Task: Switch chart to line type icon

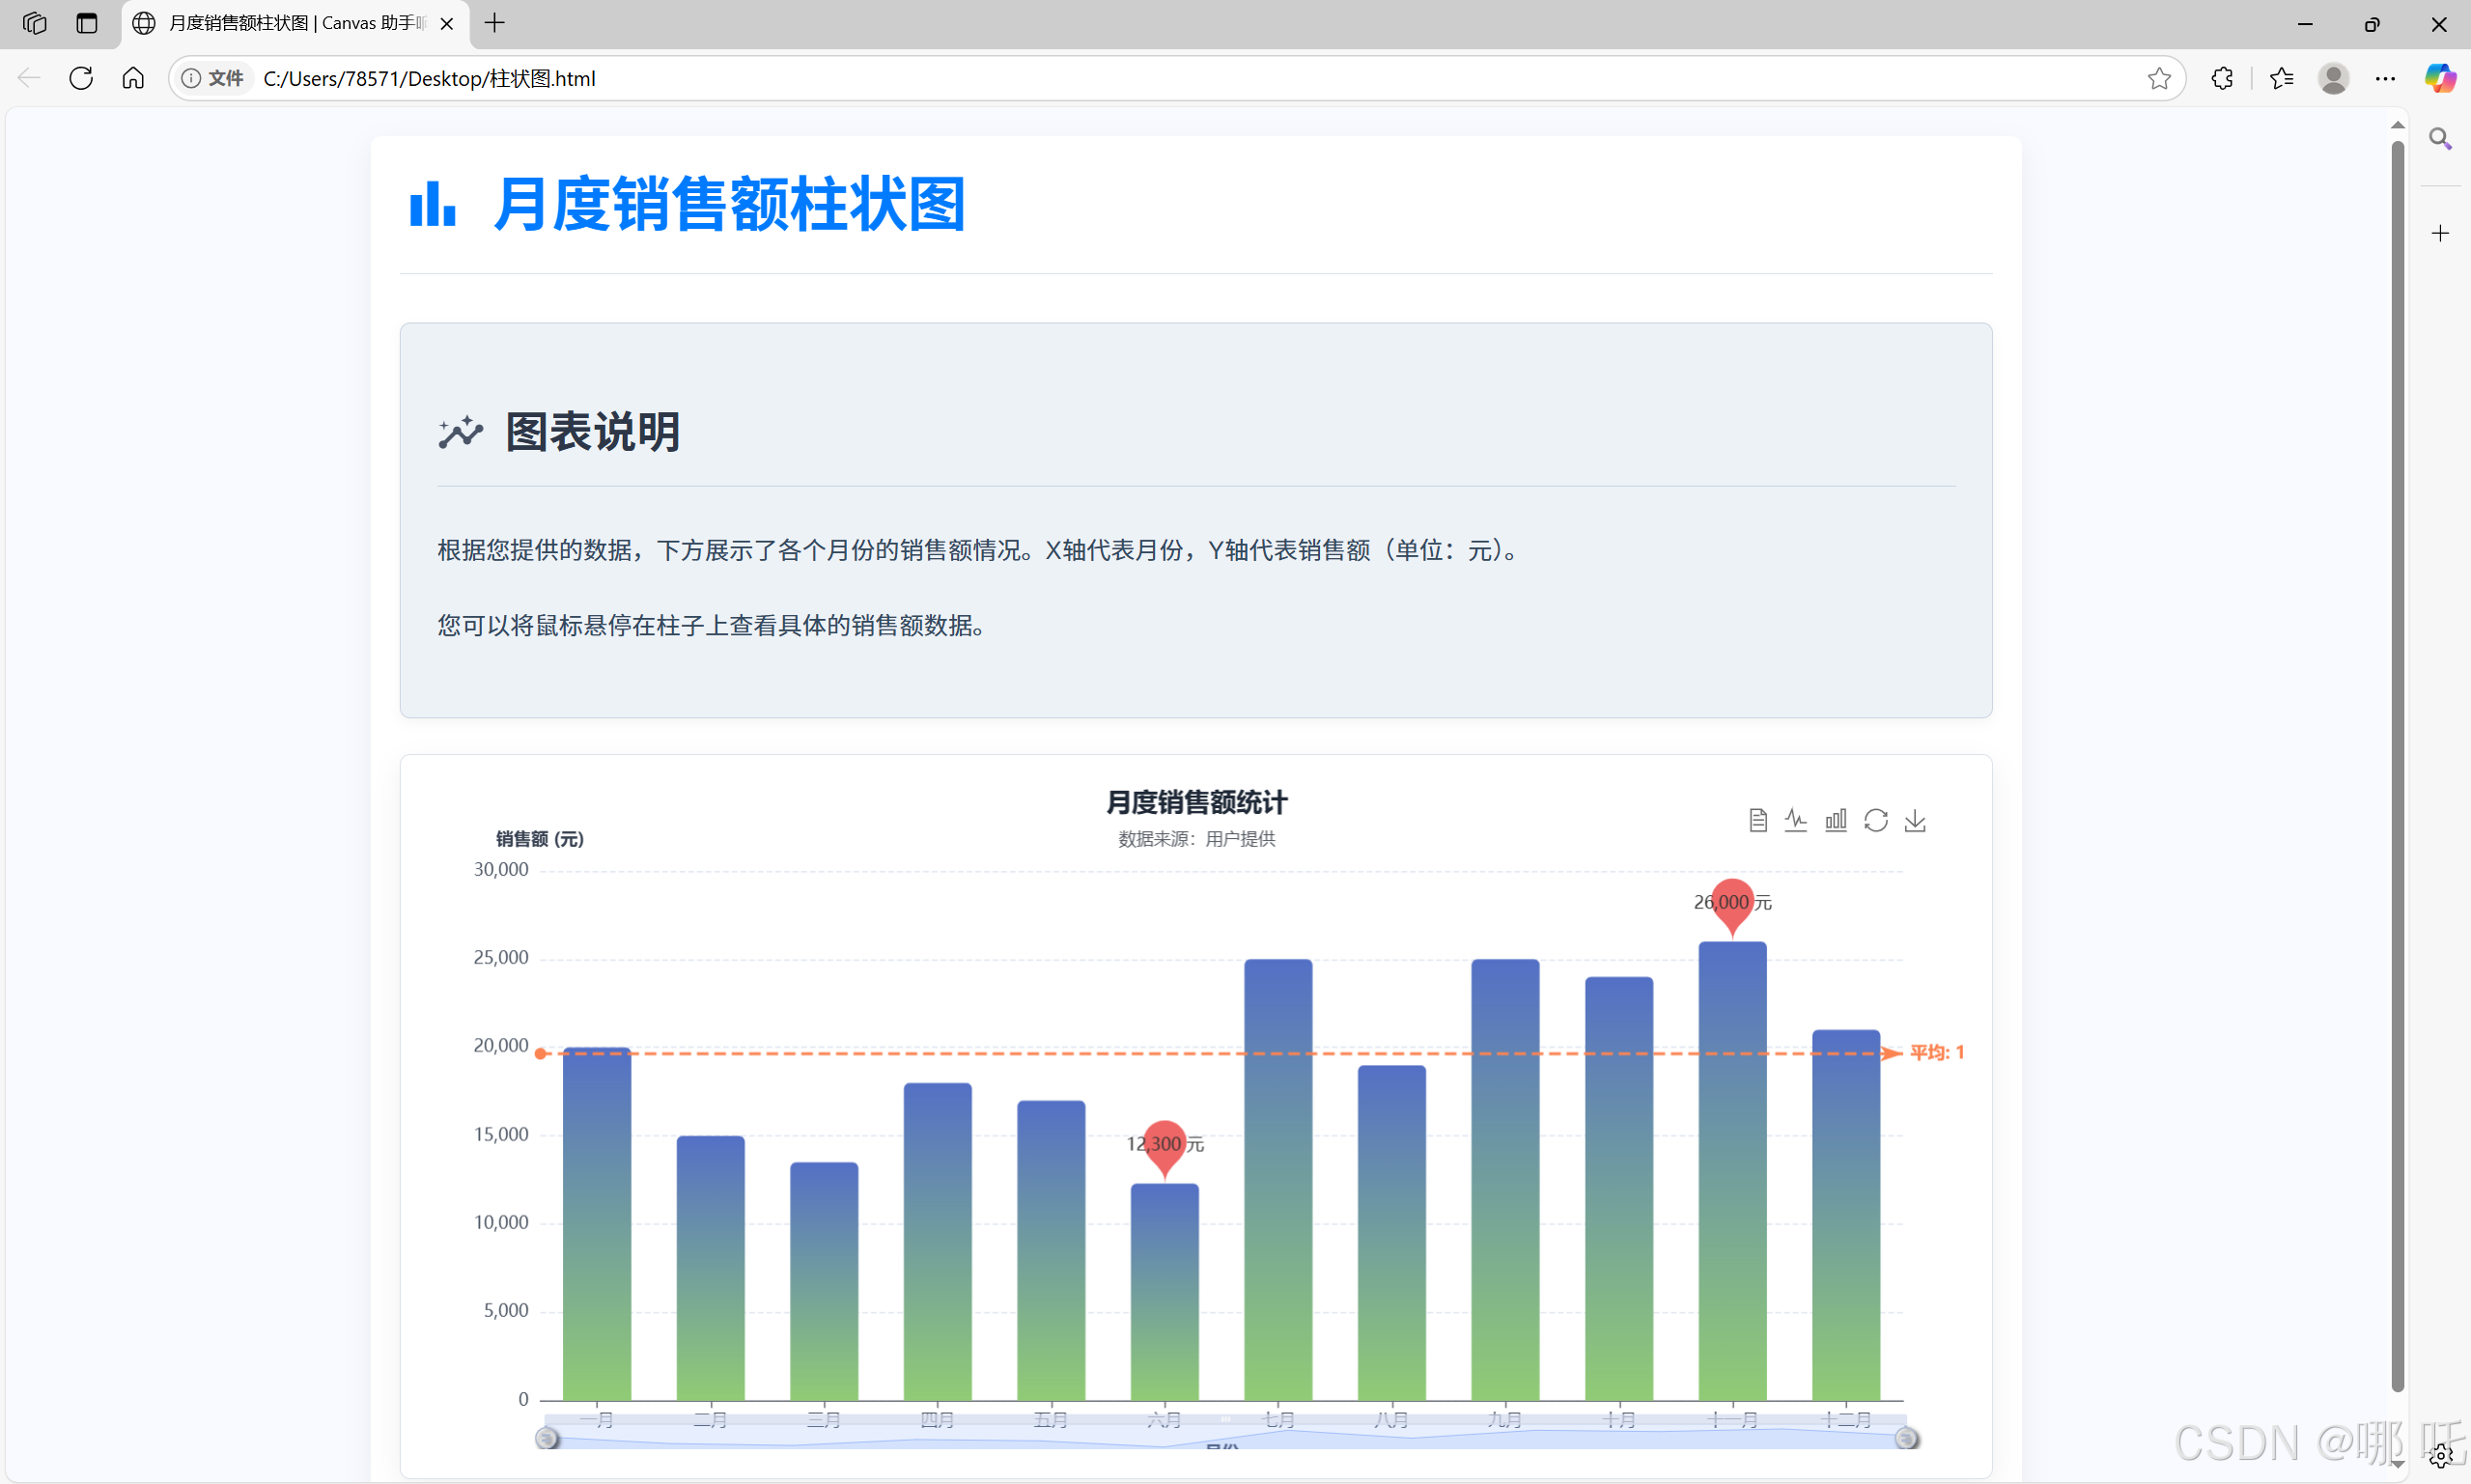Action: click(1796, 820)
